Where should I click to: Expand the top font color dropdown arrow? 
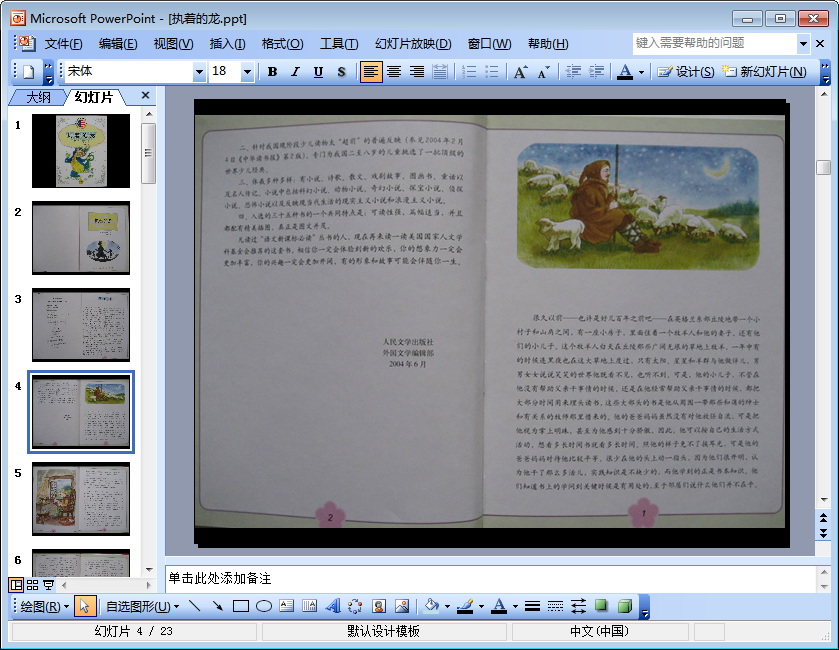pos(641,72)
